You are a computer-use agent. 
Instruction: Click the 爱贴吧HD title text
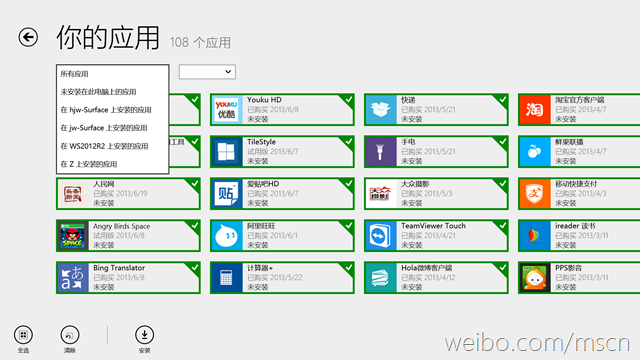[x=263, y=184]
